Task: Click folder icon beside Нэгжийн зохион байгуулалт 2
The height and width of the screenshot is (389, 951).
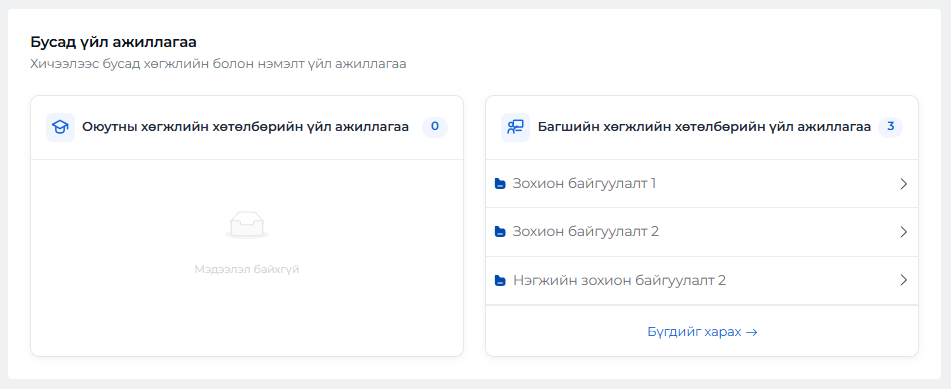Action: [x=500, y=280]
